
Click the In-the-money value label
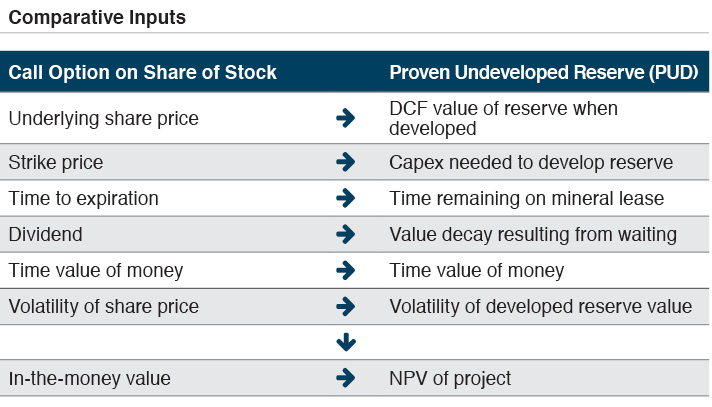click(x=89, y=378)
